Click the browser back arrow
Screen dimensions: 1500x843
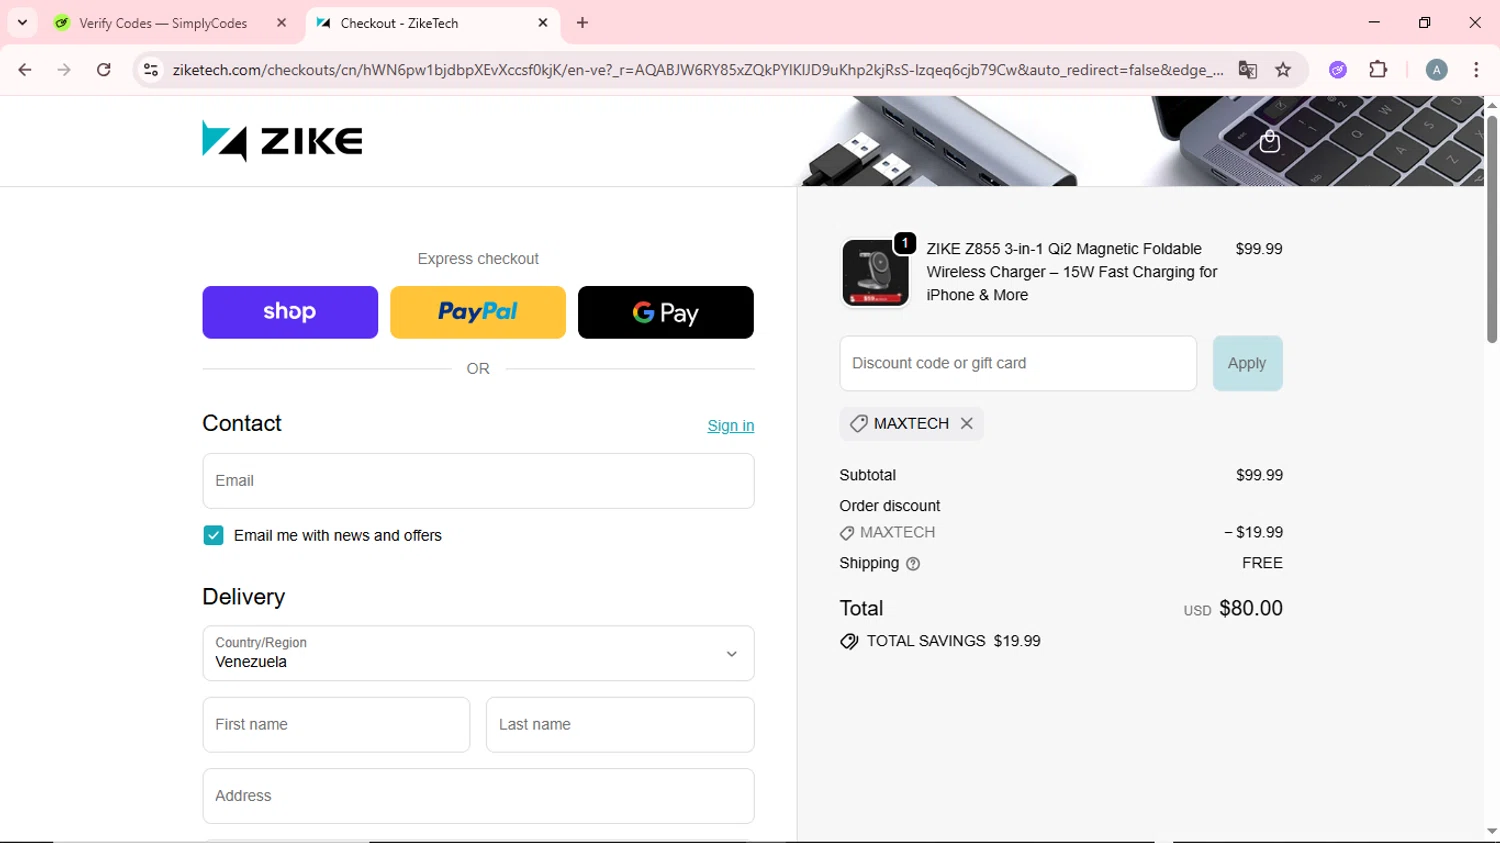coord(25,70)
